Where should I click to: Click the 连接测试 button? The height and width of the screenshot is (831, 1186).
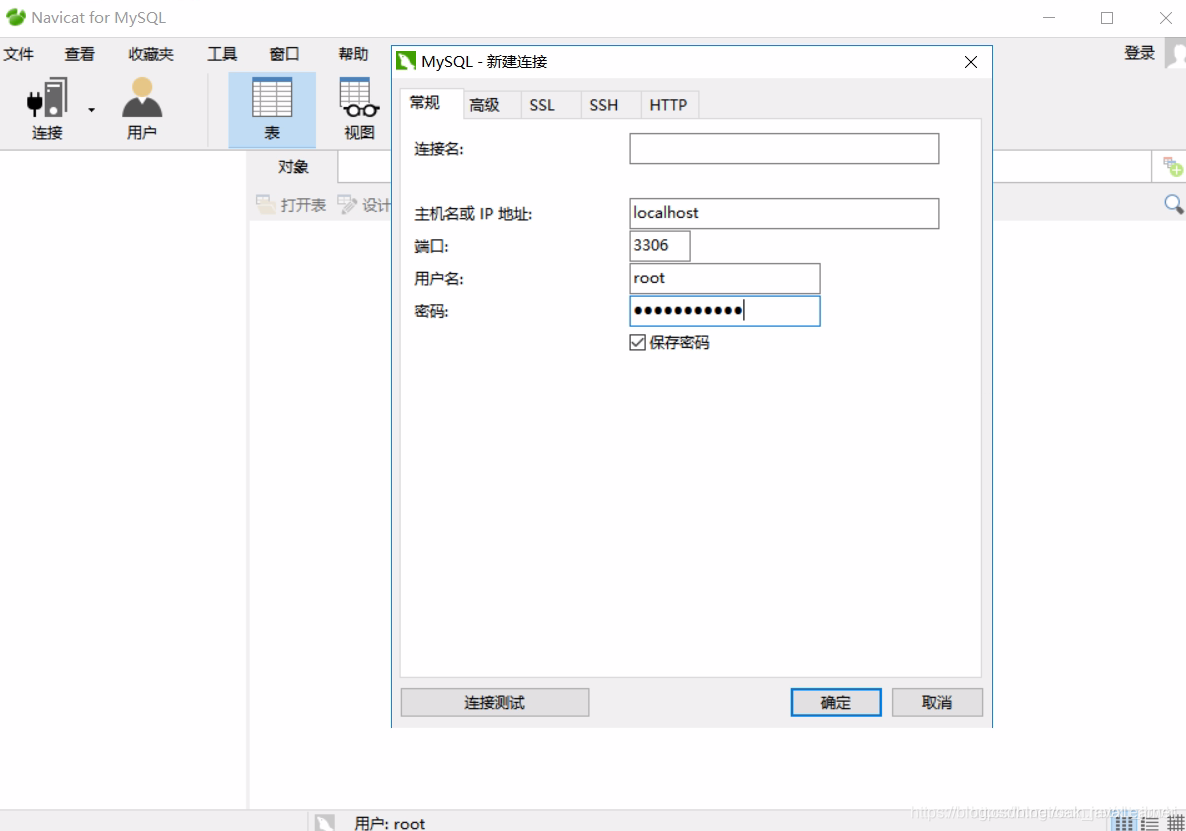pos(495,702)
